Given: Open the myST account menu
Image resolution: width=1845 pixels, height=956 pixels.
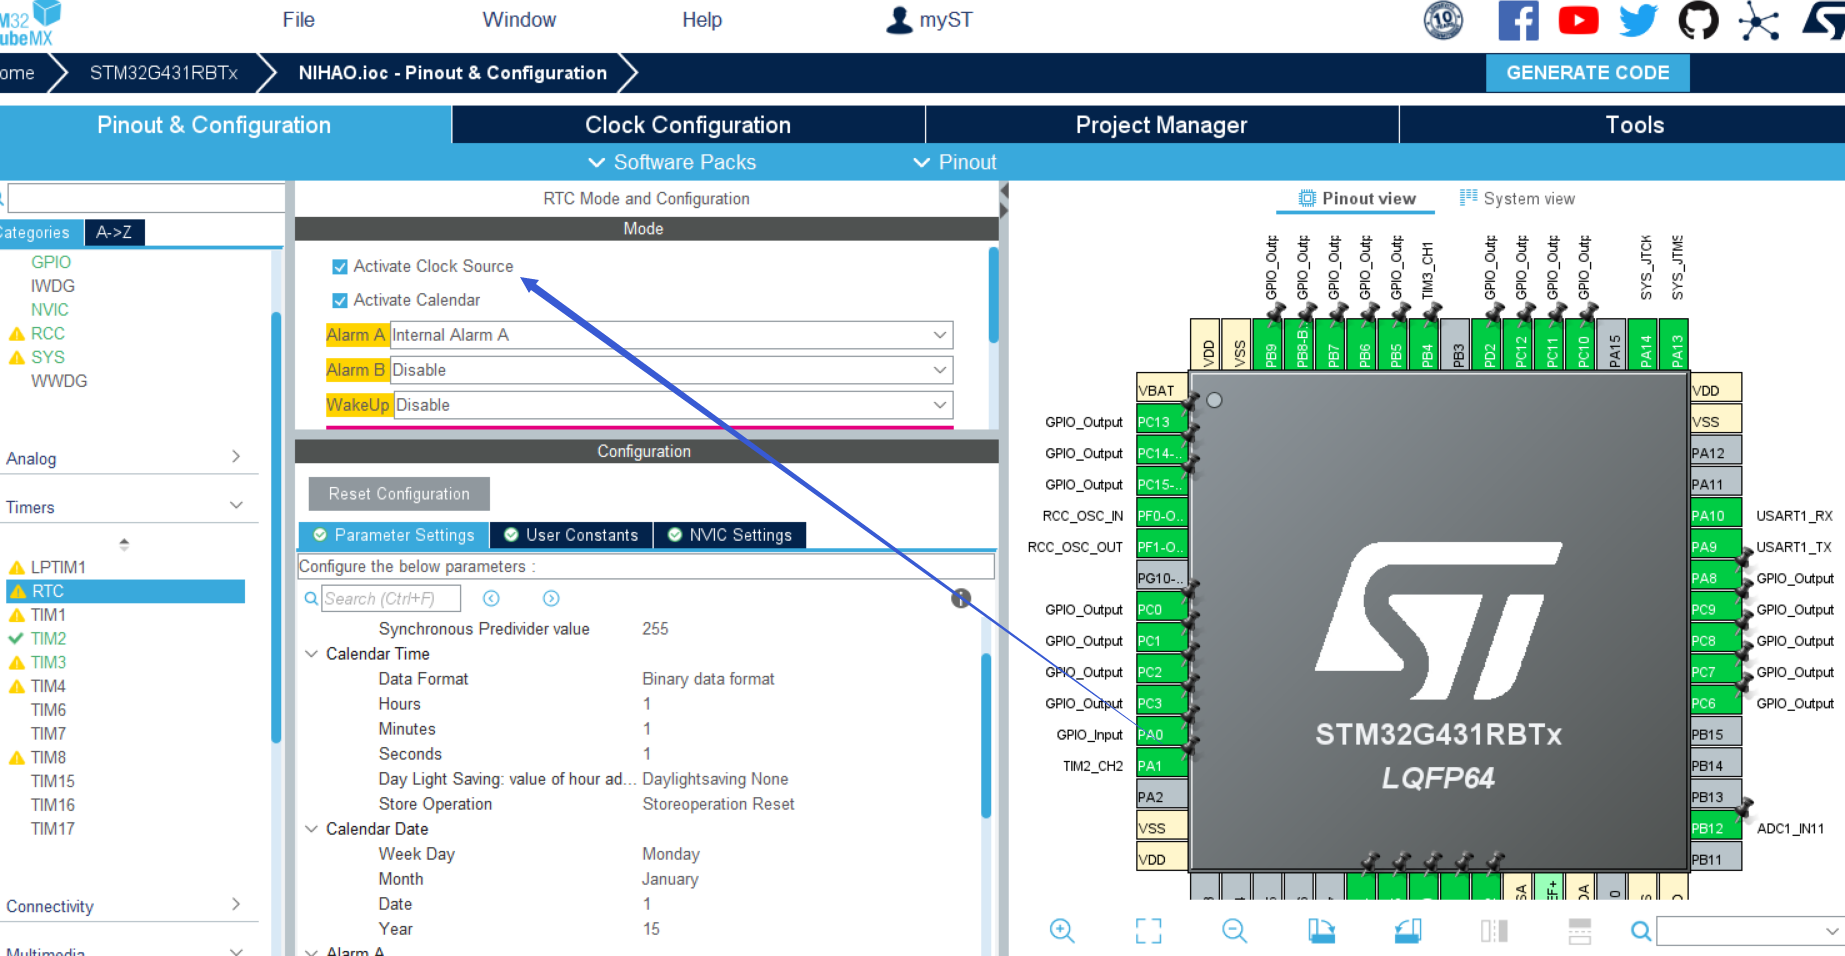Looking at the screenshot, I should coord(929,20).
